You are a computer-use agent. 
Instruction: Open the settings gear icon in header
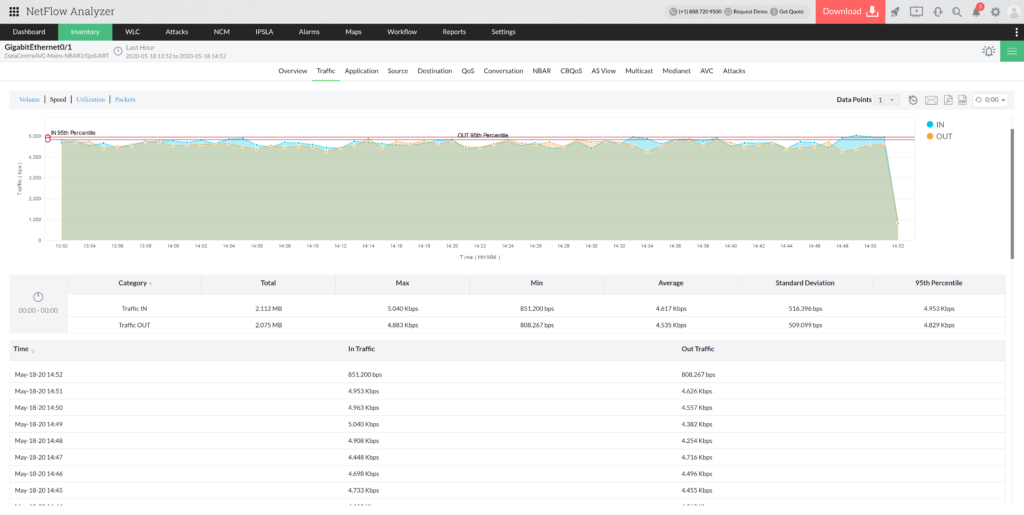click(x=995, y=12)
